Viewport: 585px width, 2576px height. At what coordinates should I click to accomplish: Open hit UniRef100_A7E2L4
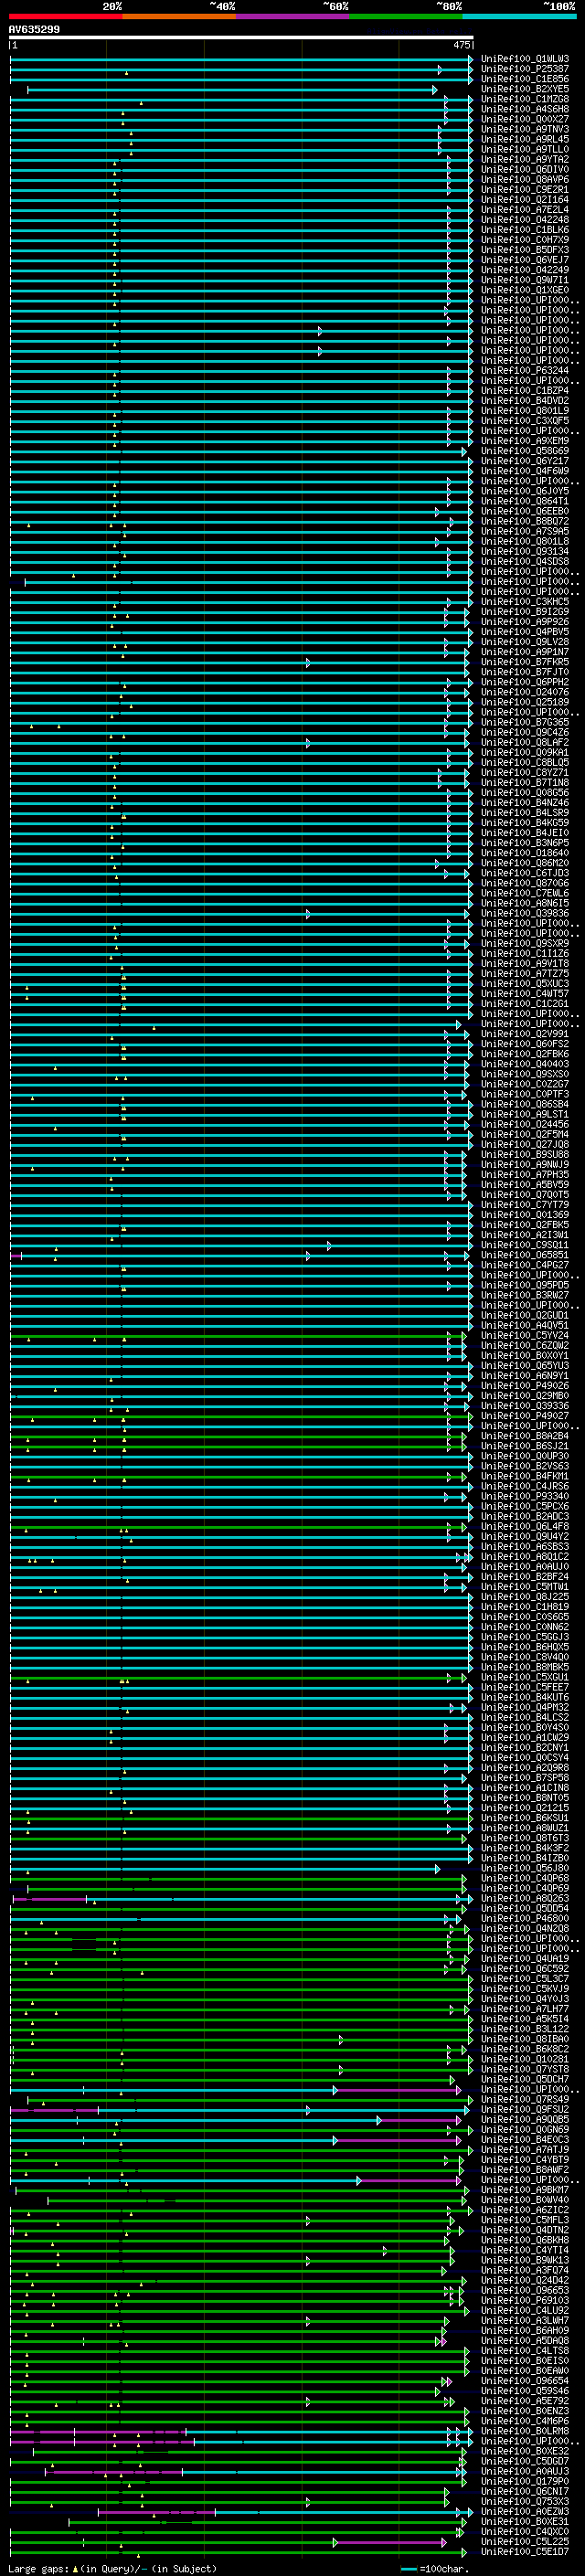tap(525, 210)
